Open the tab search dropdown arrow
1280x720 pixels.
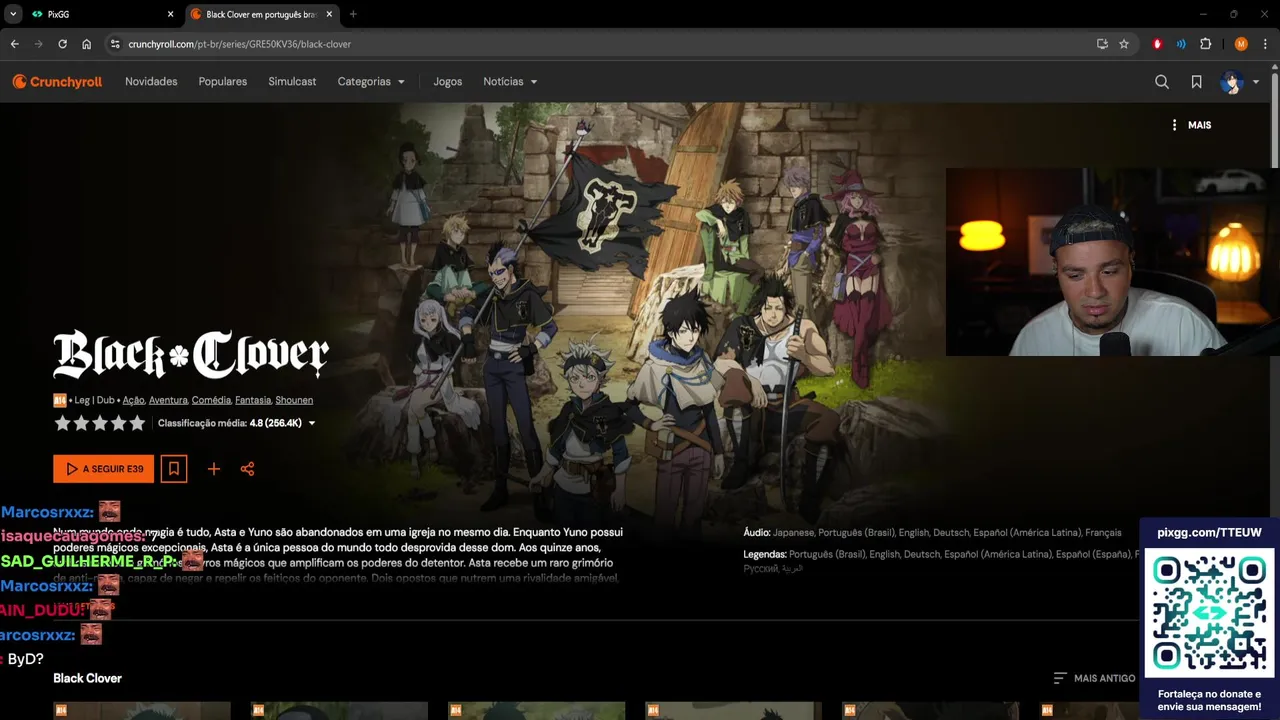pos(12,14)
